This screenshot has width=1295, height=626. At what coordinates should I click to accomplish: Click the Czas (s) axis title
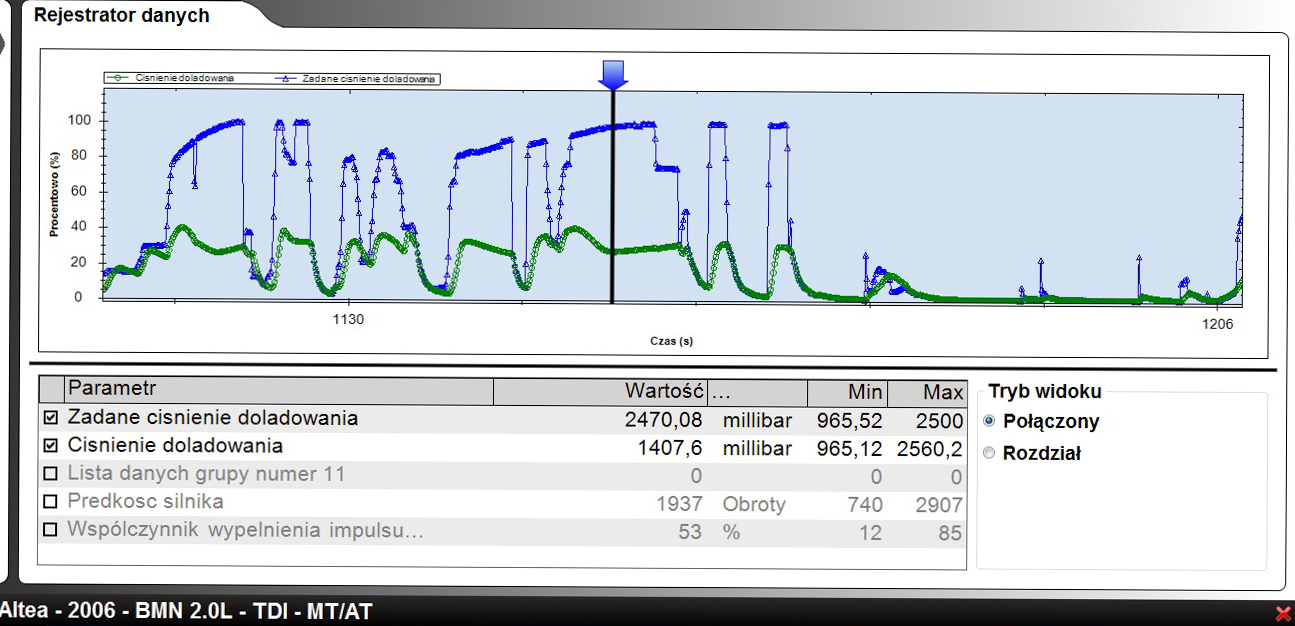click(x=671, y=341)
